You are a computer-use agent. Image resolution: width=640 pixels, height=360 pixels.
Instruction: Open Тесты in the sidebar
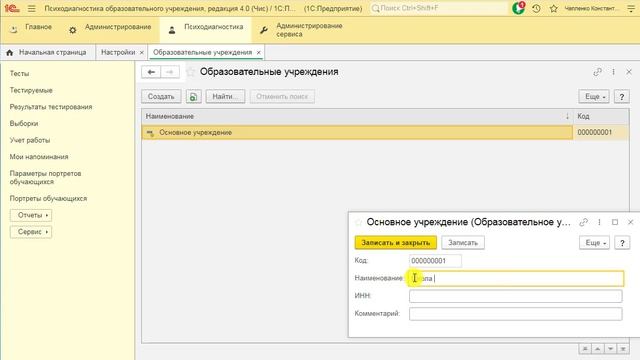19,73
